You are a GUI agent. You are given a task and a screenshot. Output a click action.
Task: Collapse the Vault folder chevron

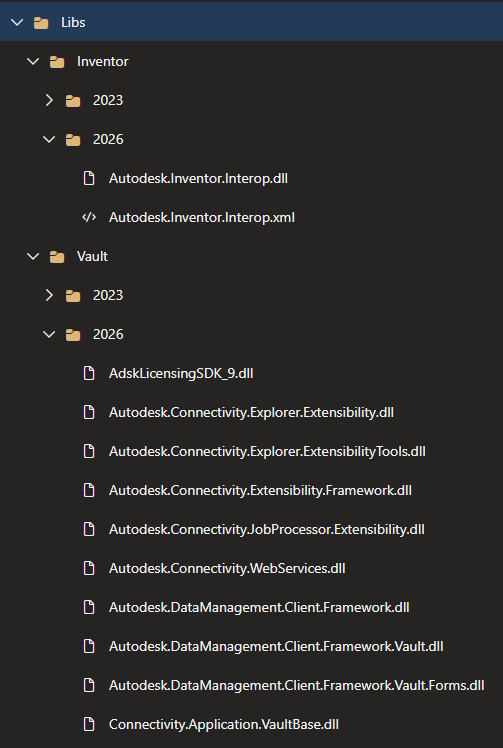click(x=33, y=256)
